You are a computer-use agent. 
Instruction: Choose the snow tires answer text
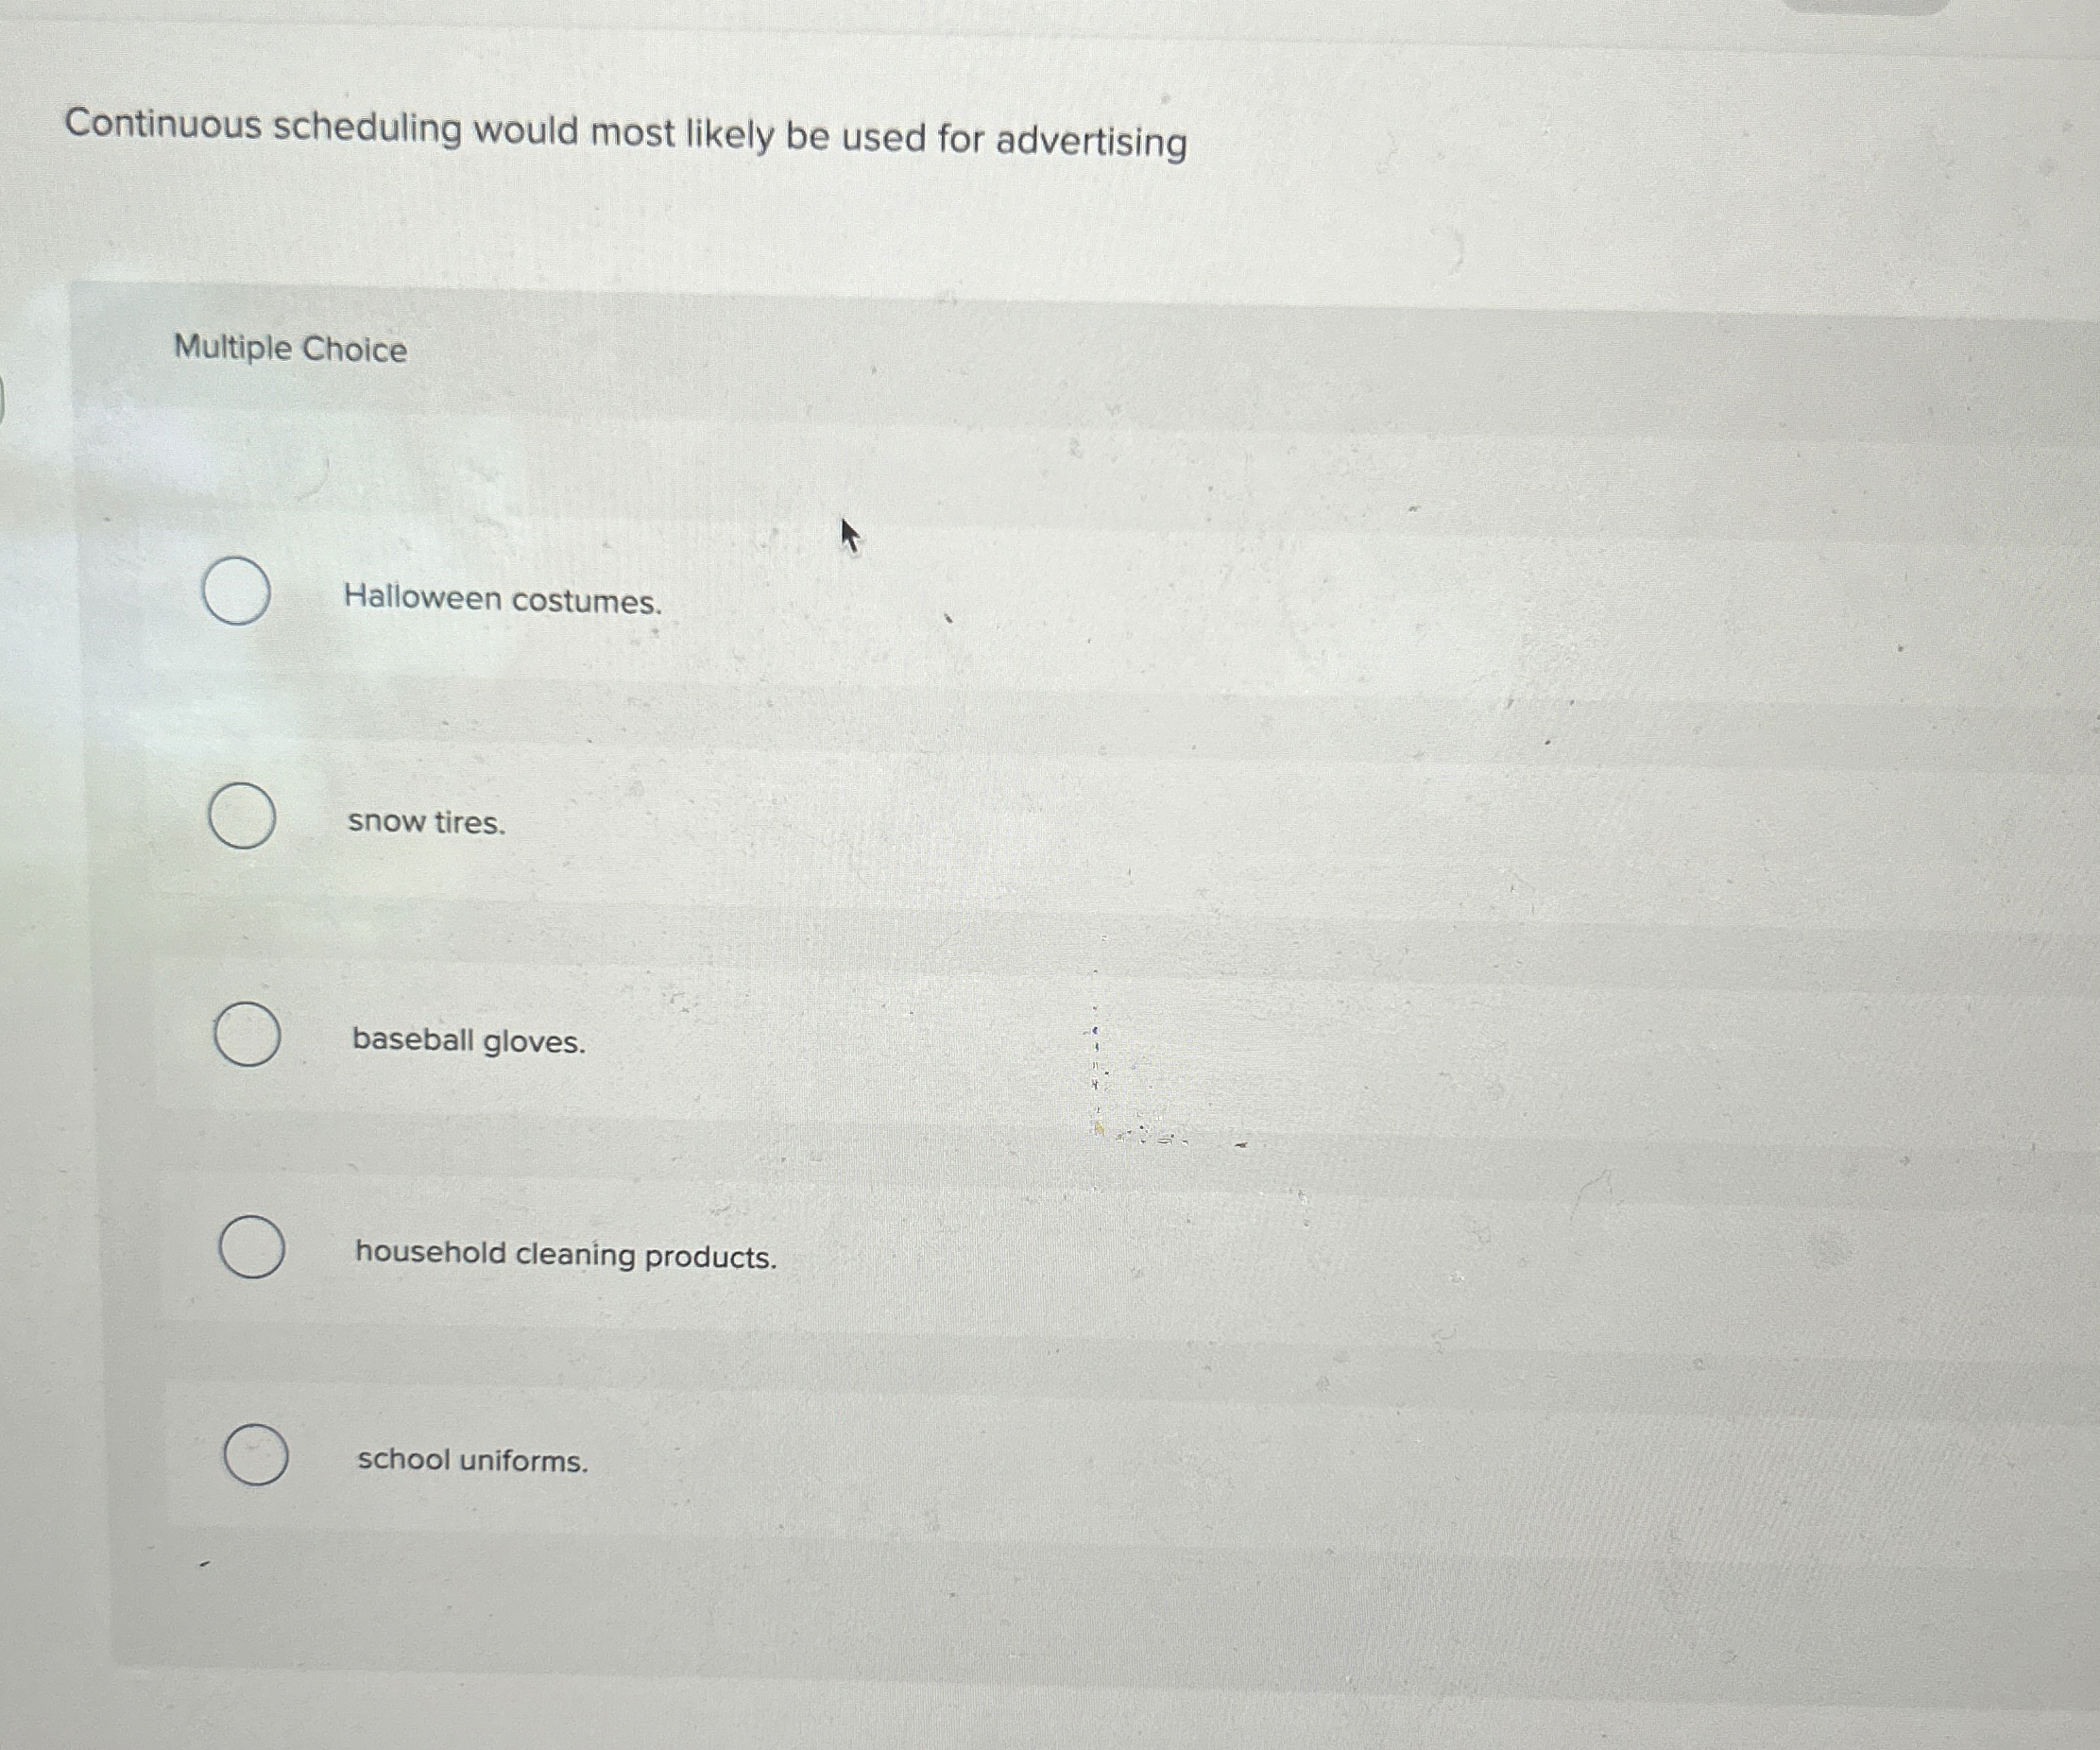pos(427,823)
